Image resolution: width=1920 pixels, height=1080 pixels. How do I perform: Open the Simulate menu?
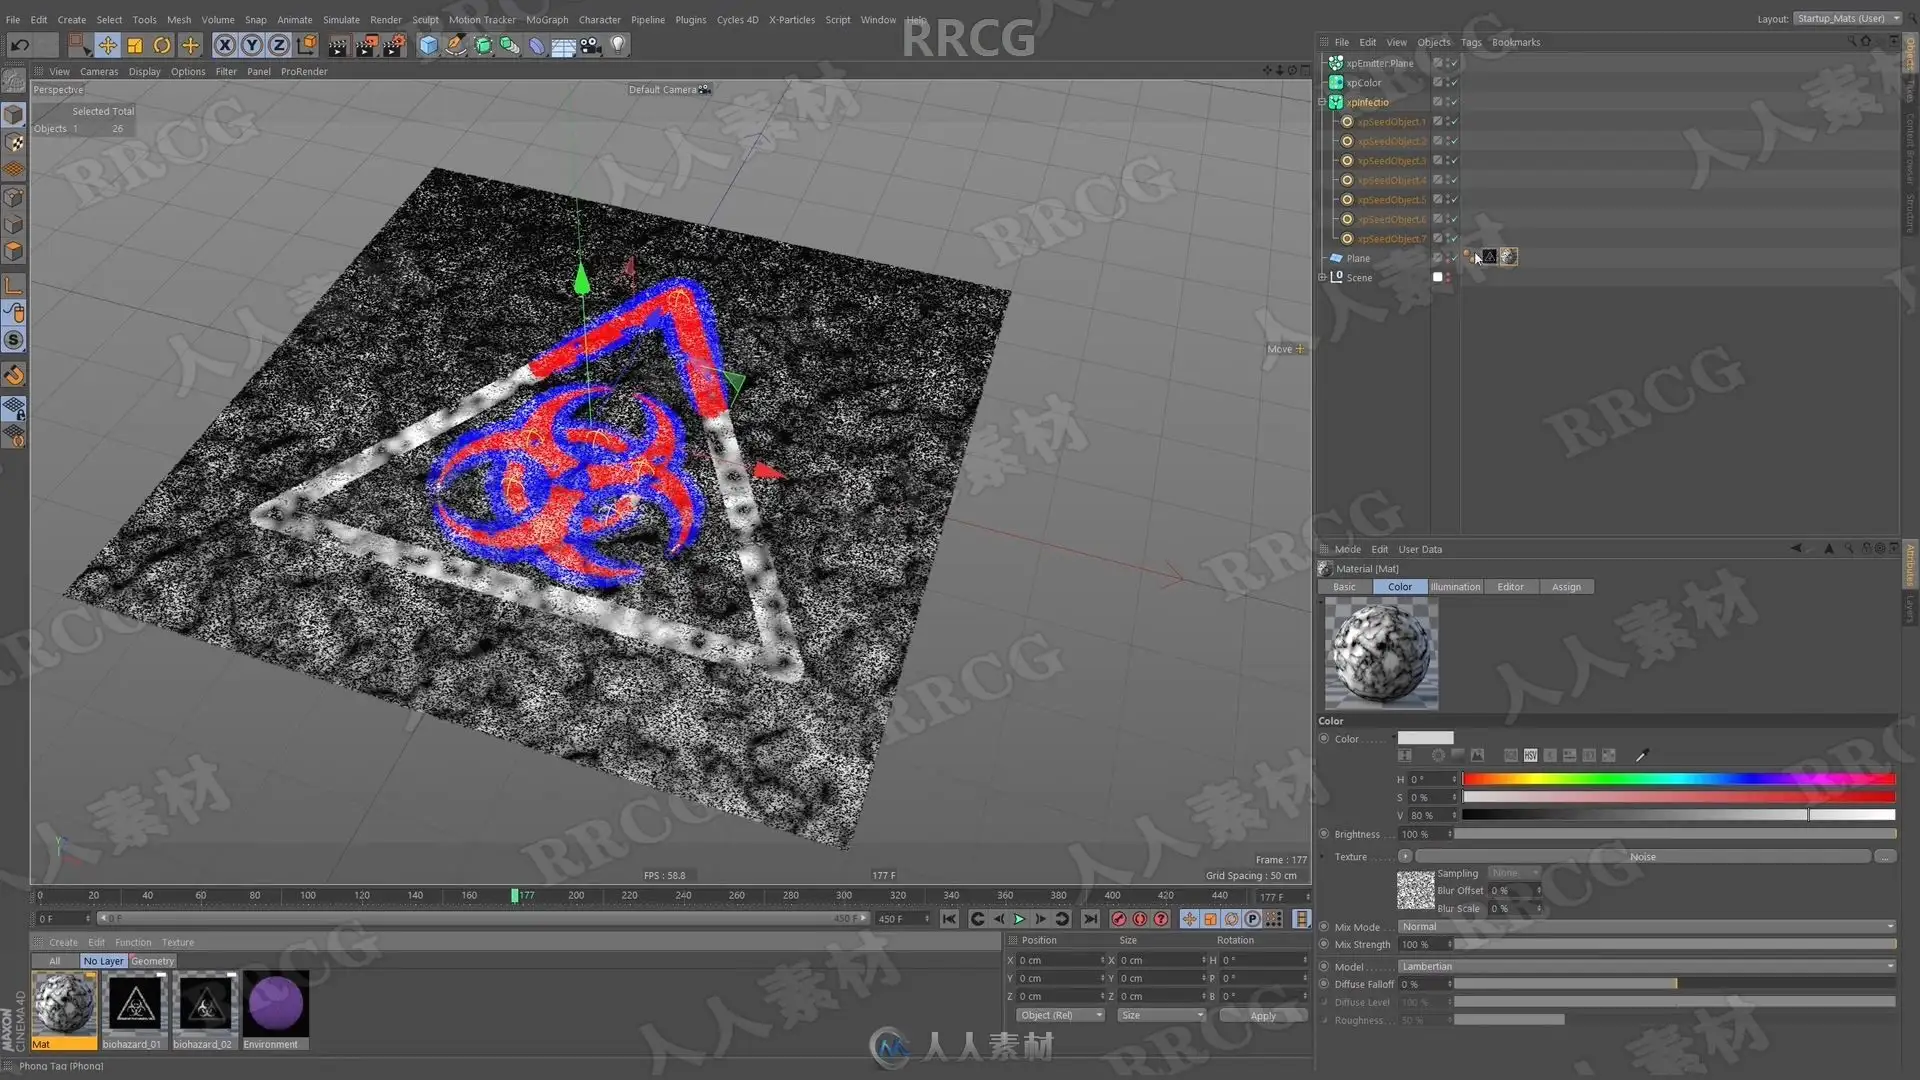pyautogui.click(x=341, y=19)
